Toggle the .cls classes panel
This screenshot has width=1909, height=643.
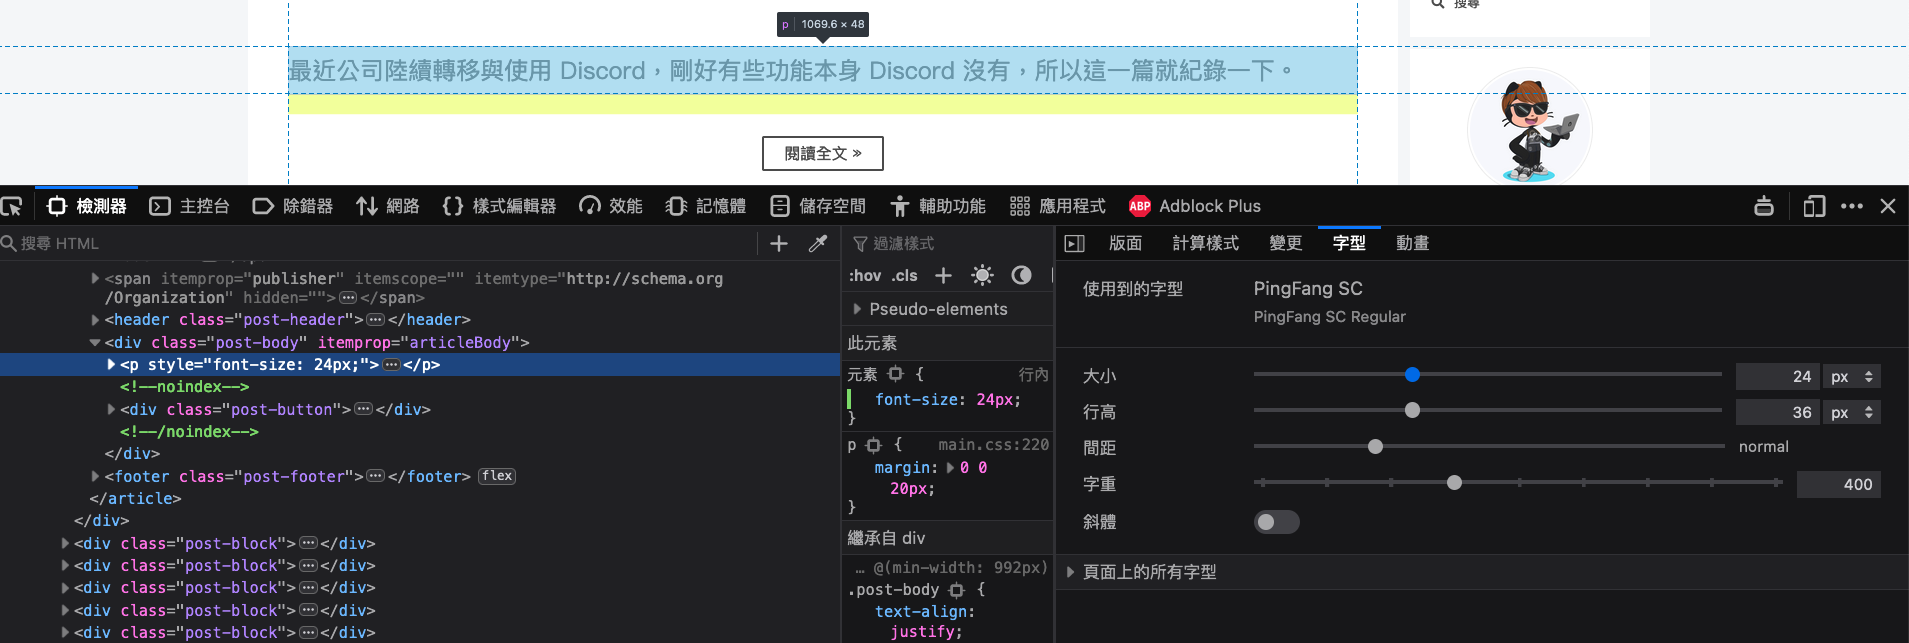coord(905,276)
